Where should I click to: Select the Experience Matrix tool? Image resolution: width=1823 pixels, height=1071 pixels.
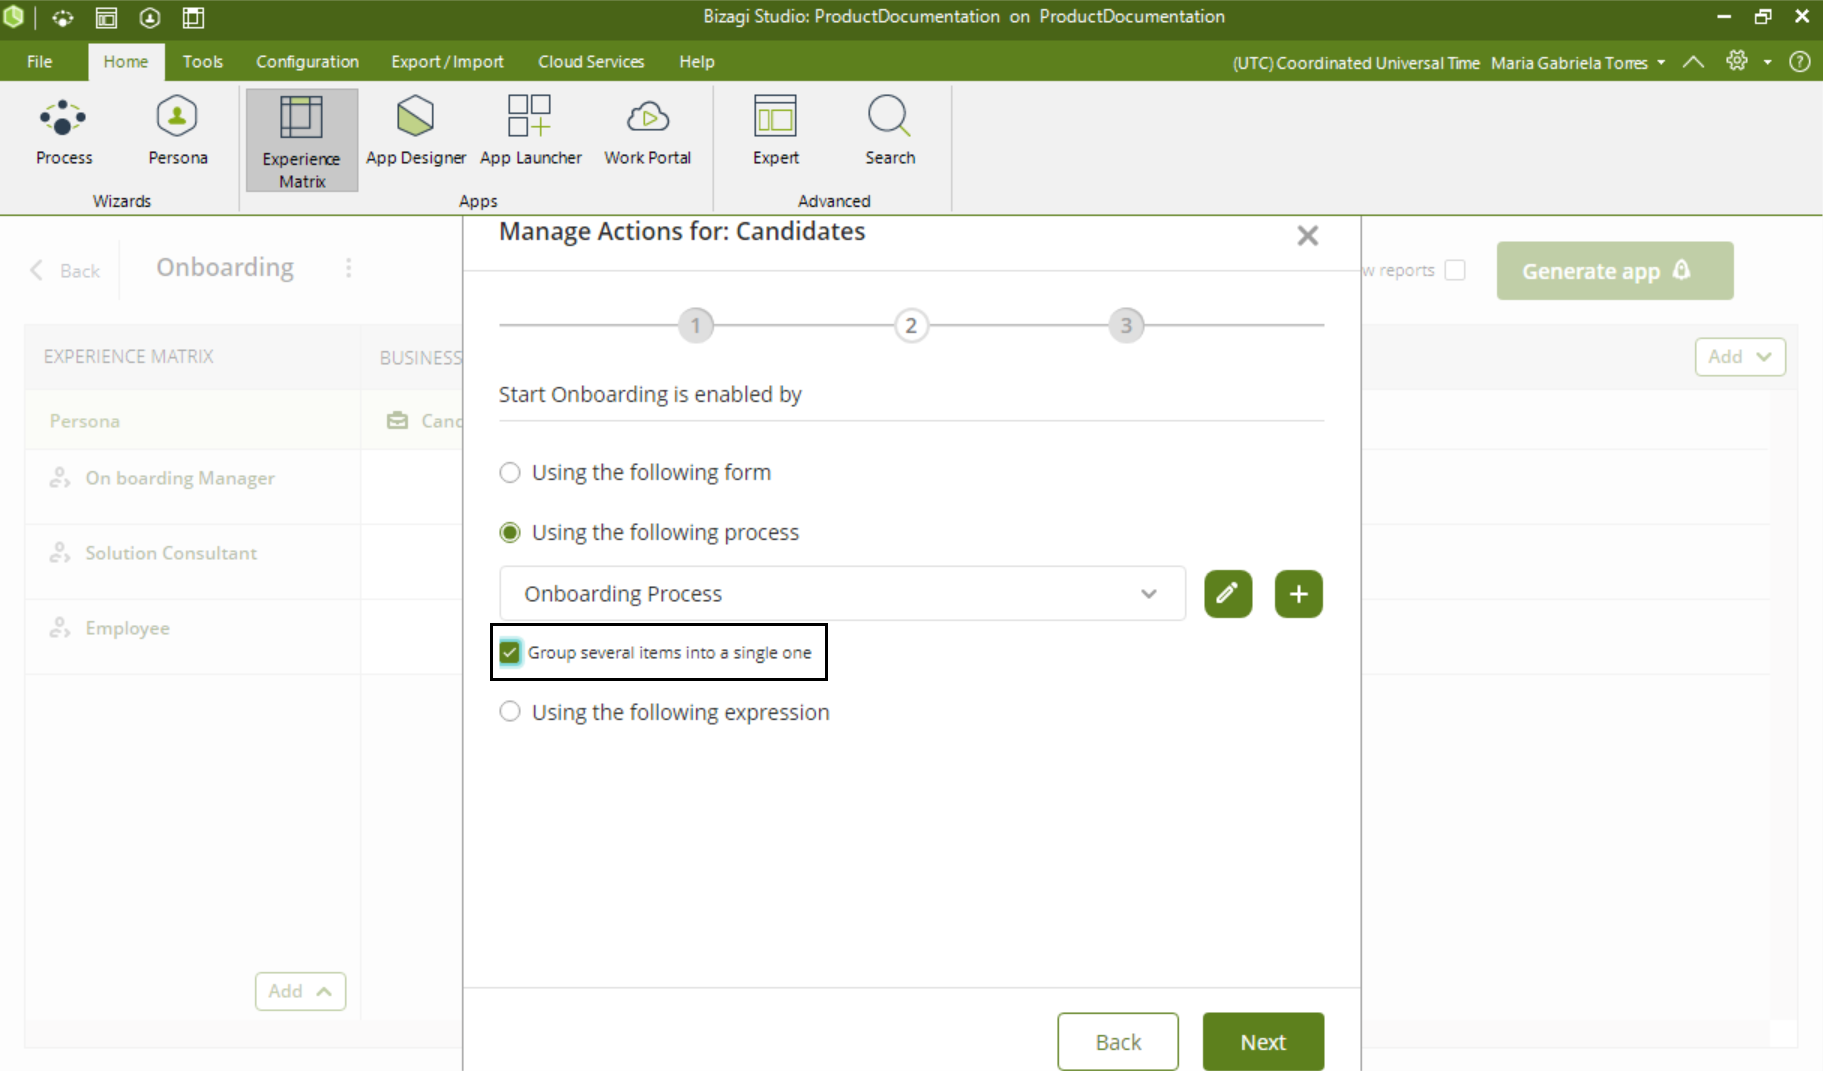[x=302, y=140]
